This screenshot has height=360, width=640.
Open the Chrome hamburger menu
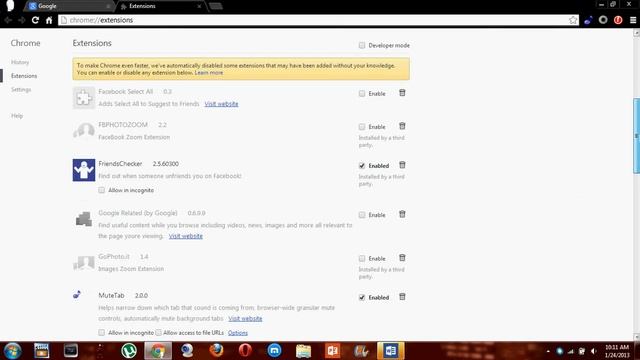click(x=633, y=20)
